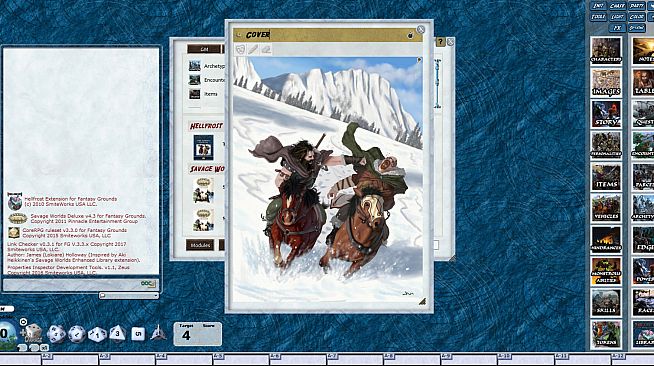654x366 pixels.
Task: Pick the ten-sided die showing 1
Action: pos(97,334)
